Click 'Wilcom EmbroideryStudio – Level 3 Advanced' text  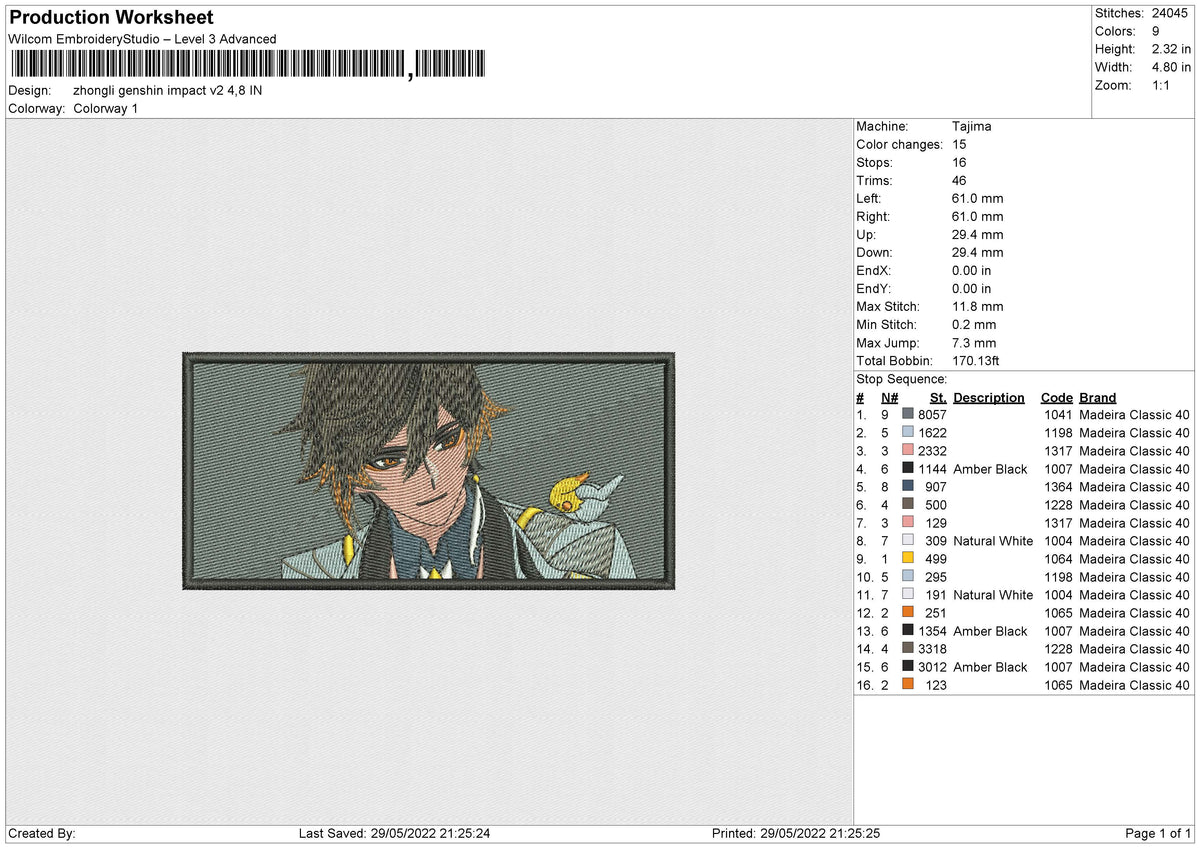click(x=142, y=39)
